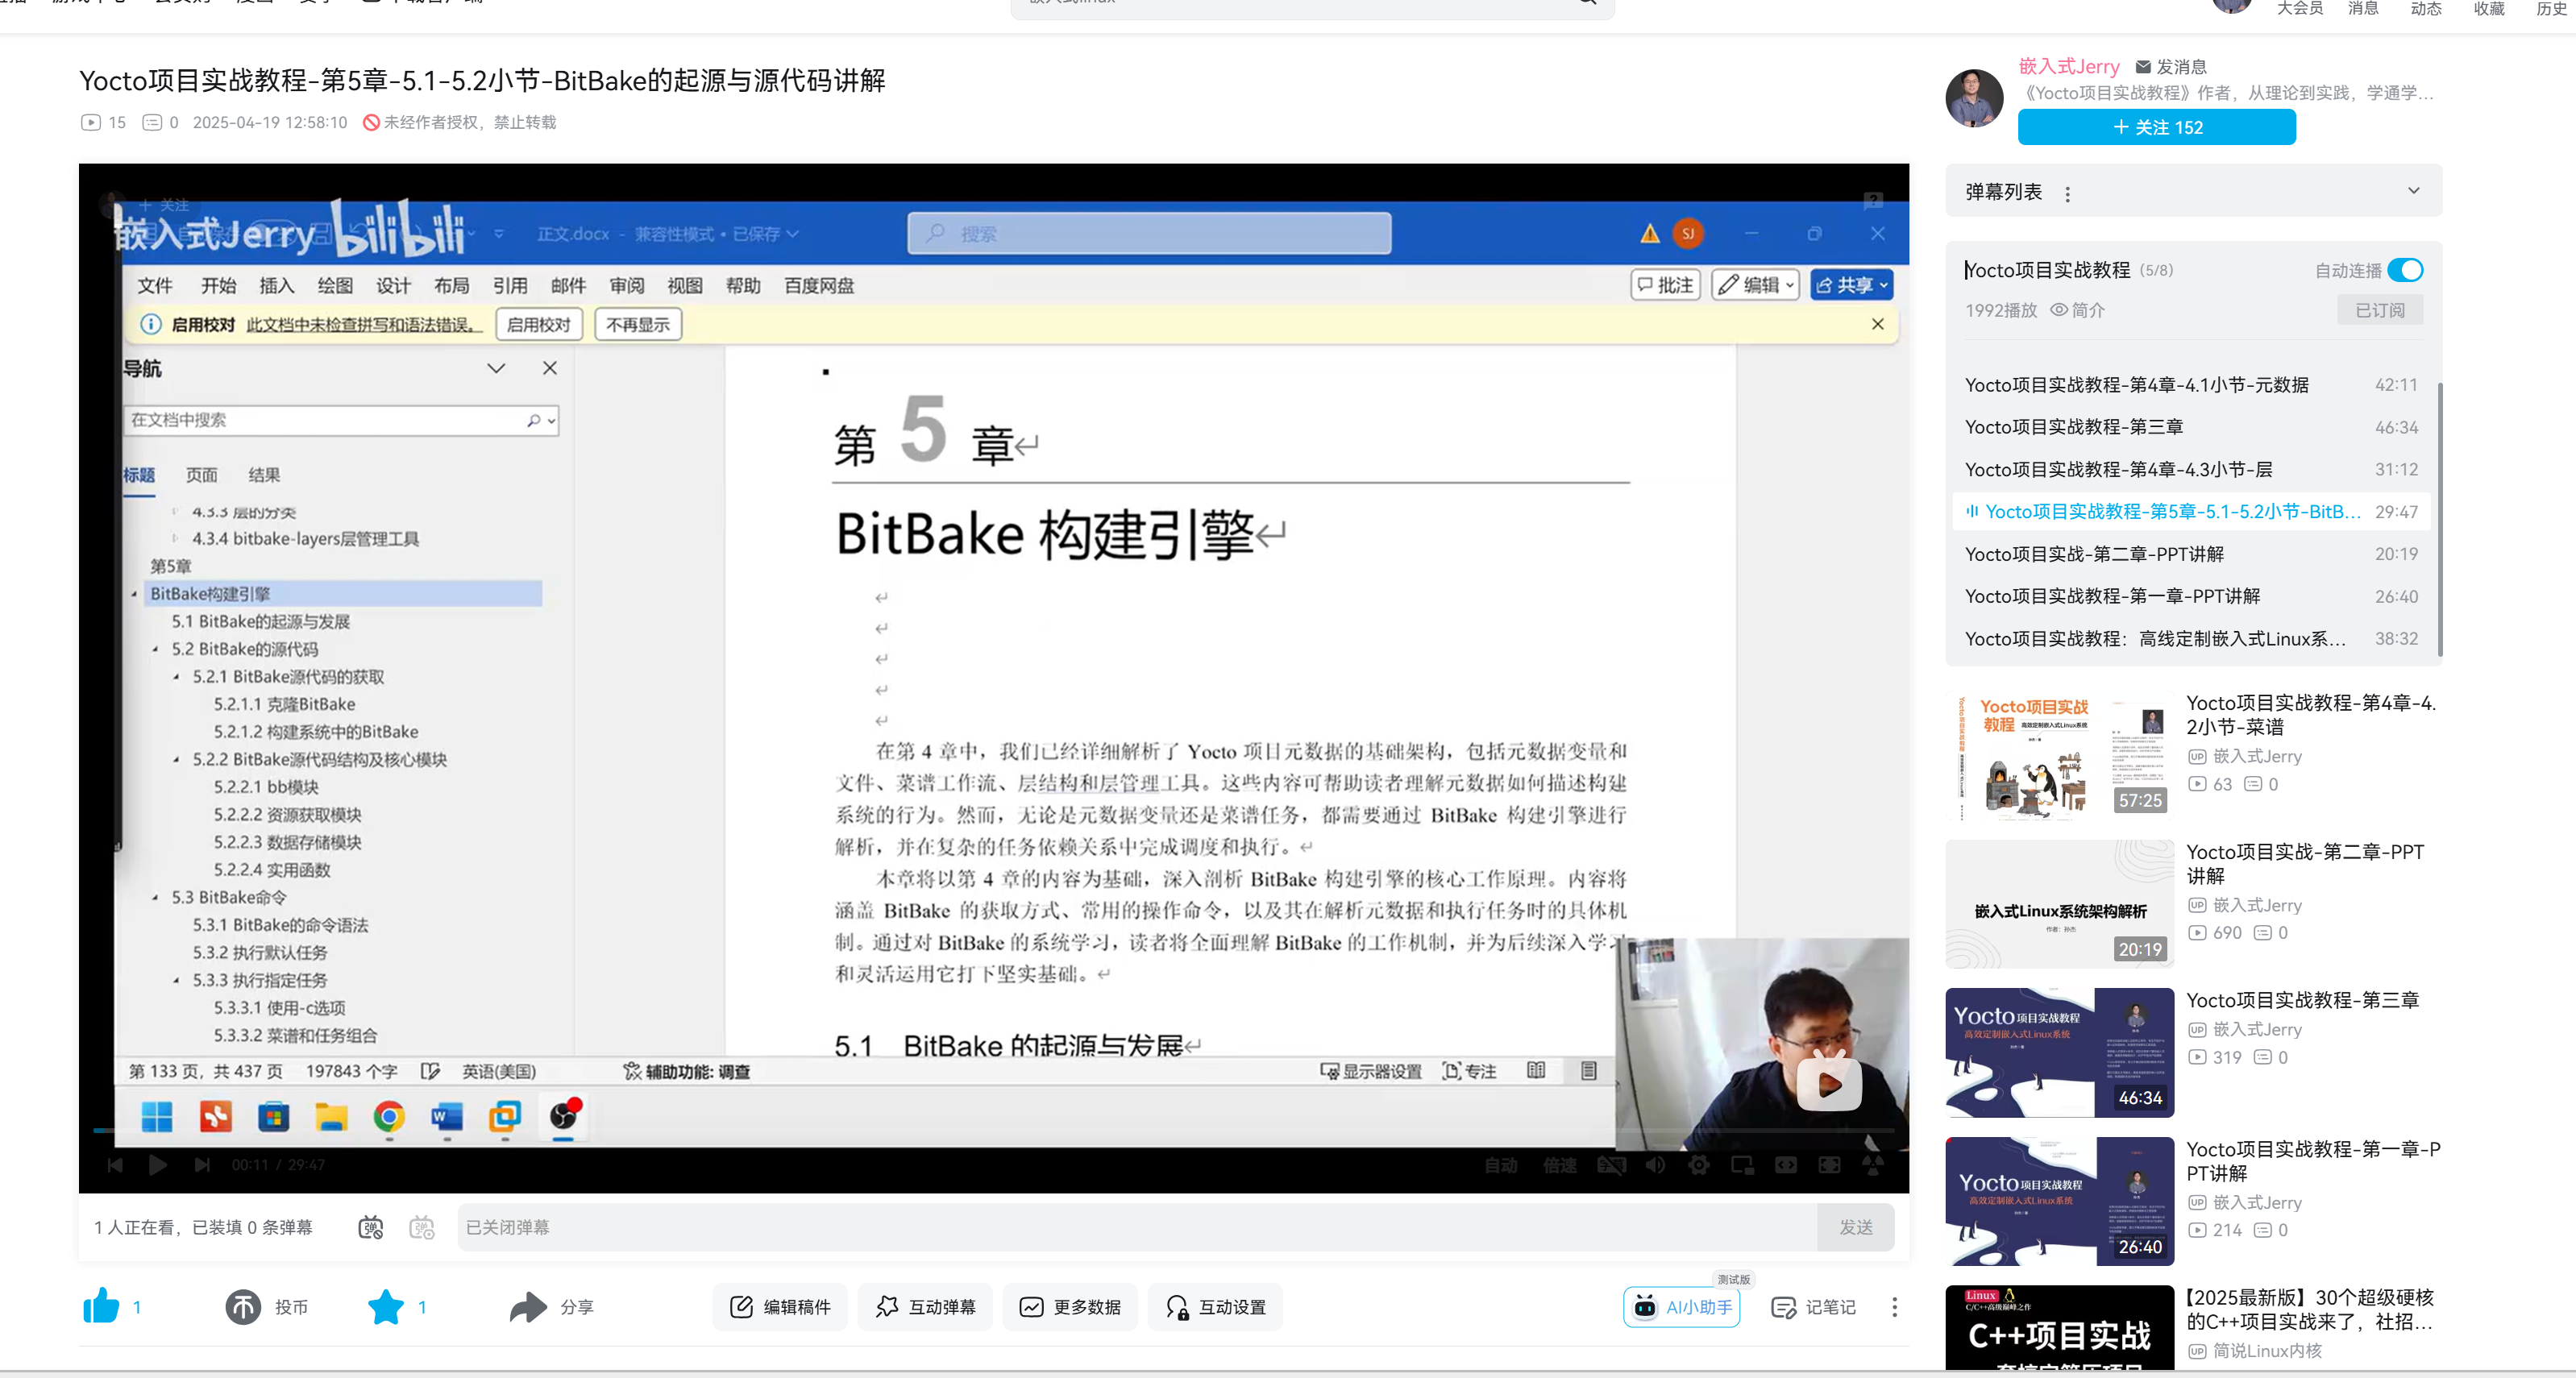Image resolution: width=2576 pixels, height=1378 pixels.
Task: Click the 分享 share arrow icon
Action: (x=528, y=1306)
